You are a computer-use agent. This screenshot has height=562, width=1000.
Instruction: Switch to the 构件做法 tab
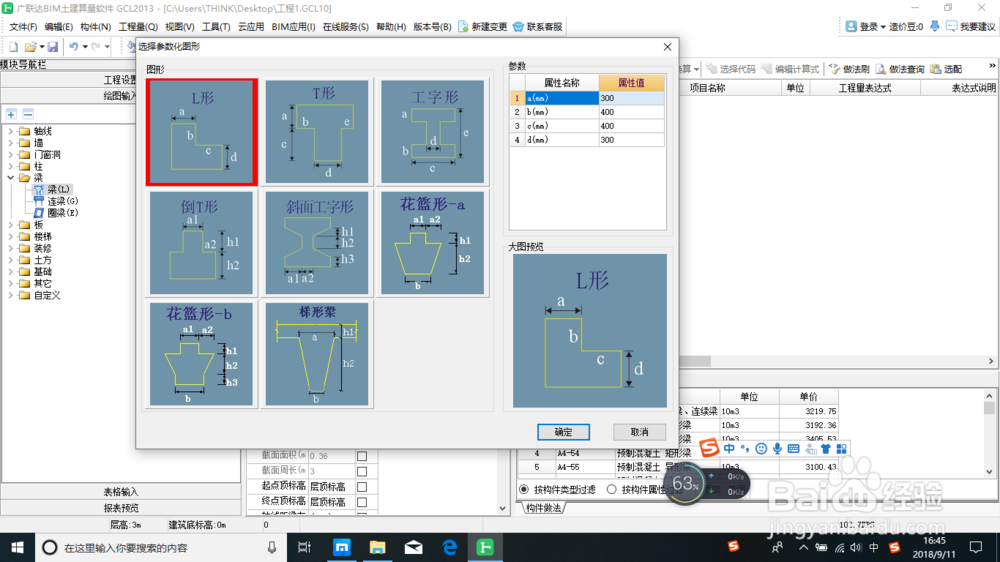coord(544,508)
